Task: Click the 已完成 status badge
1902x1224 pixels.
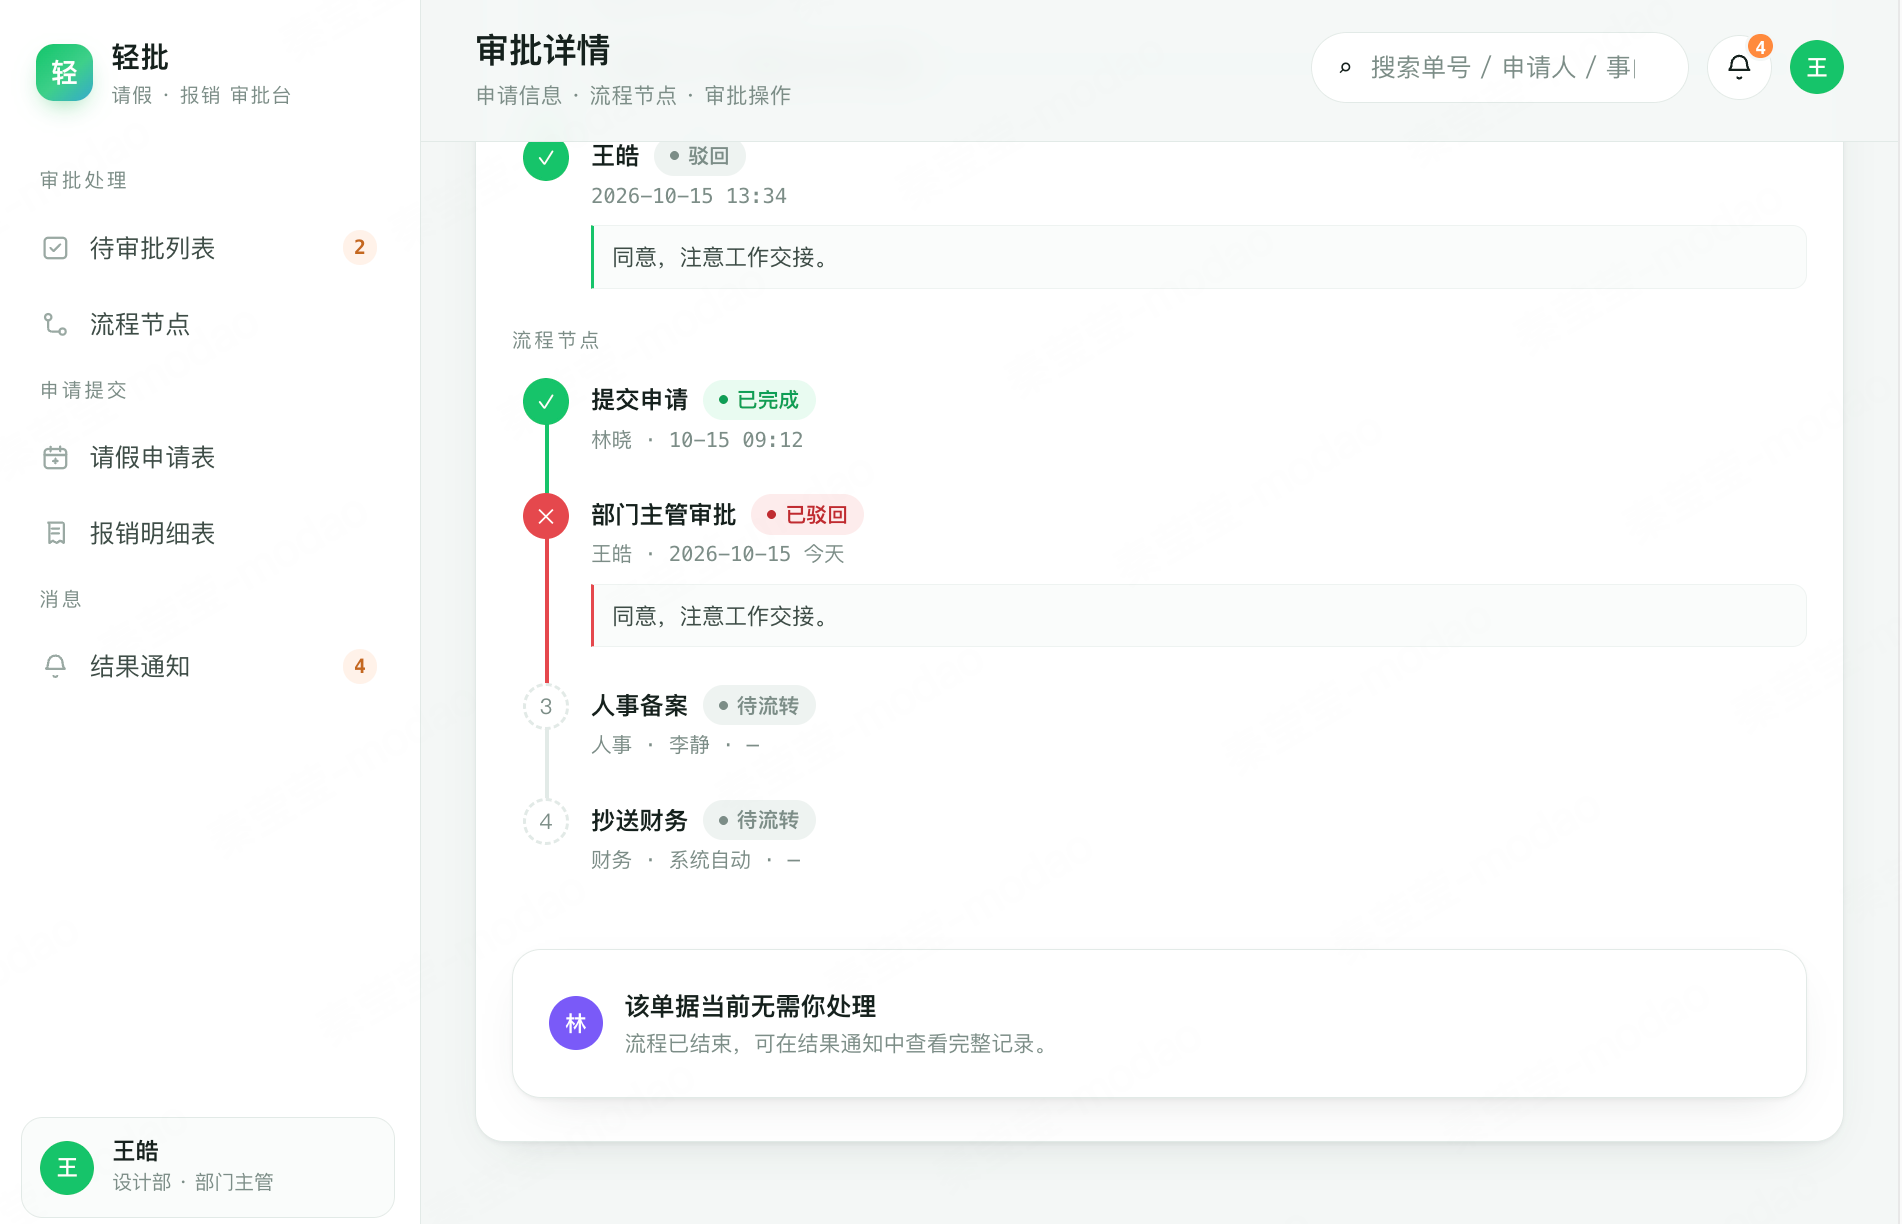Action: pyautogui.click(x=759, y=400)
